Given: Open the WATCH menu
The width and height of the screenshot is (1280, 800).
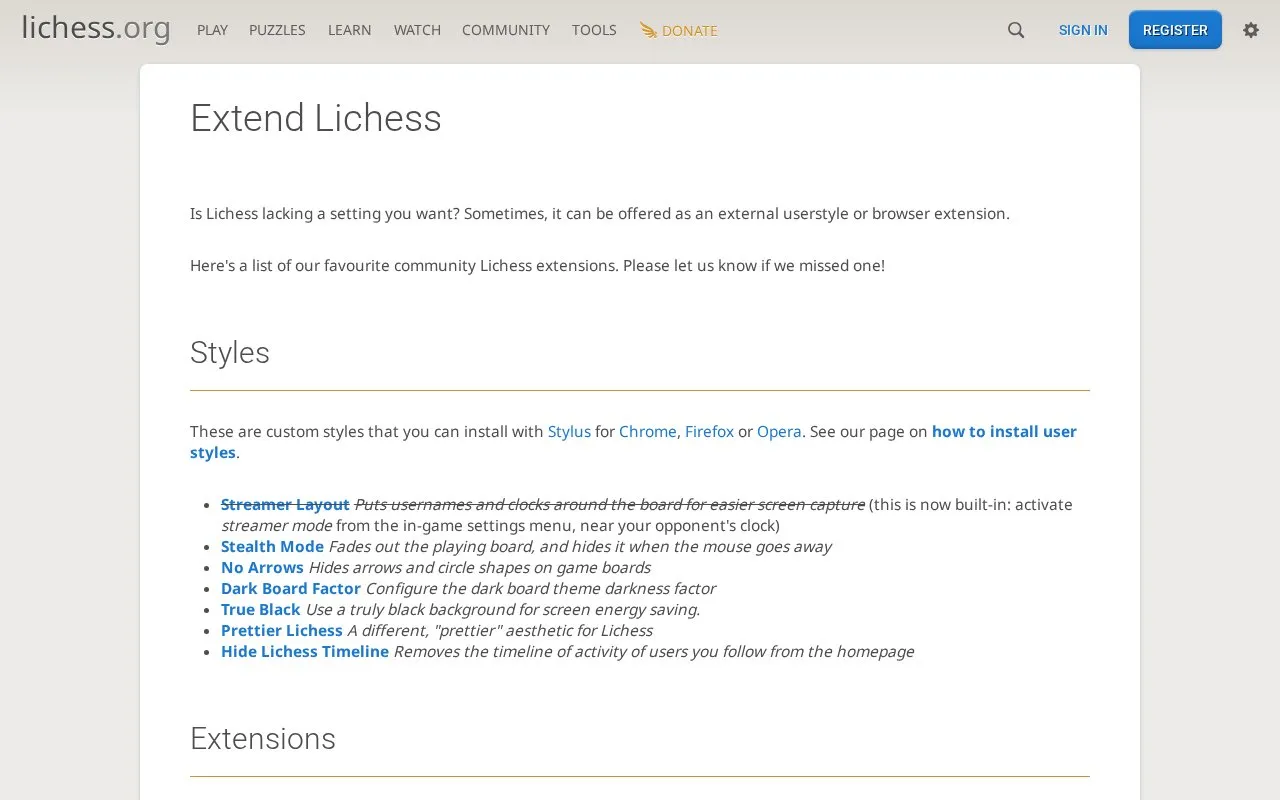Looking at the screenshot, I should 417,30.
